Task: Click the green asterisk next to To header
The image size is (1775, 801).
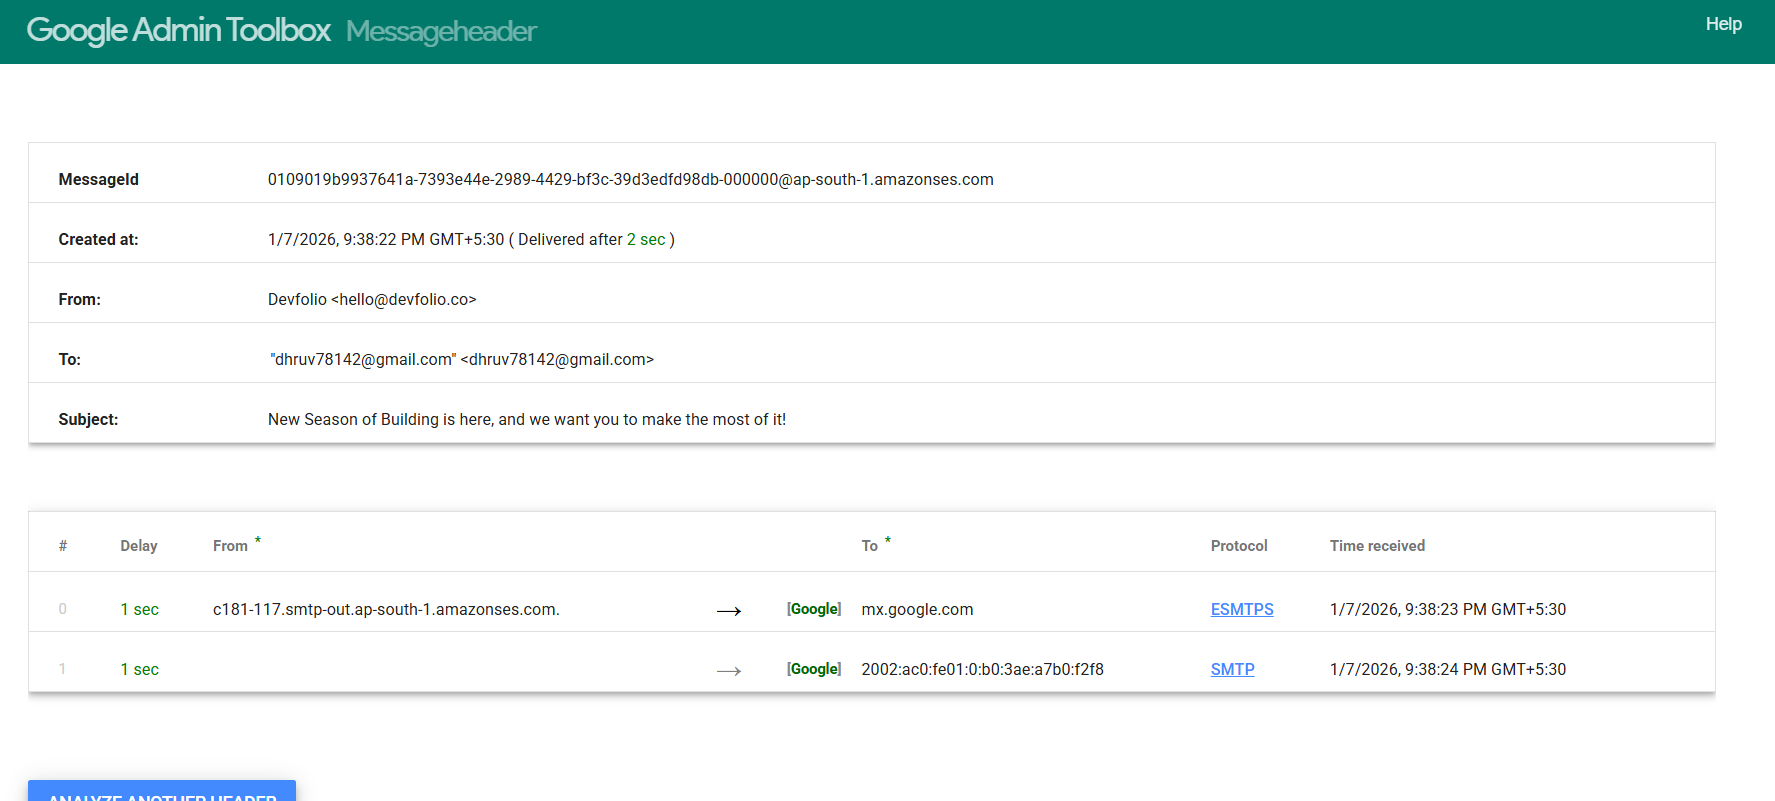Action: point(888,541)
